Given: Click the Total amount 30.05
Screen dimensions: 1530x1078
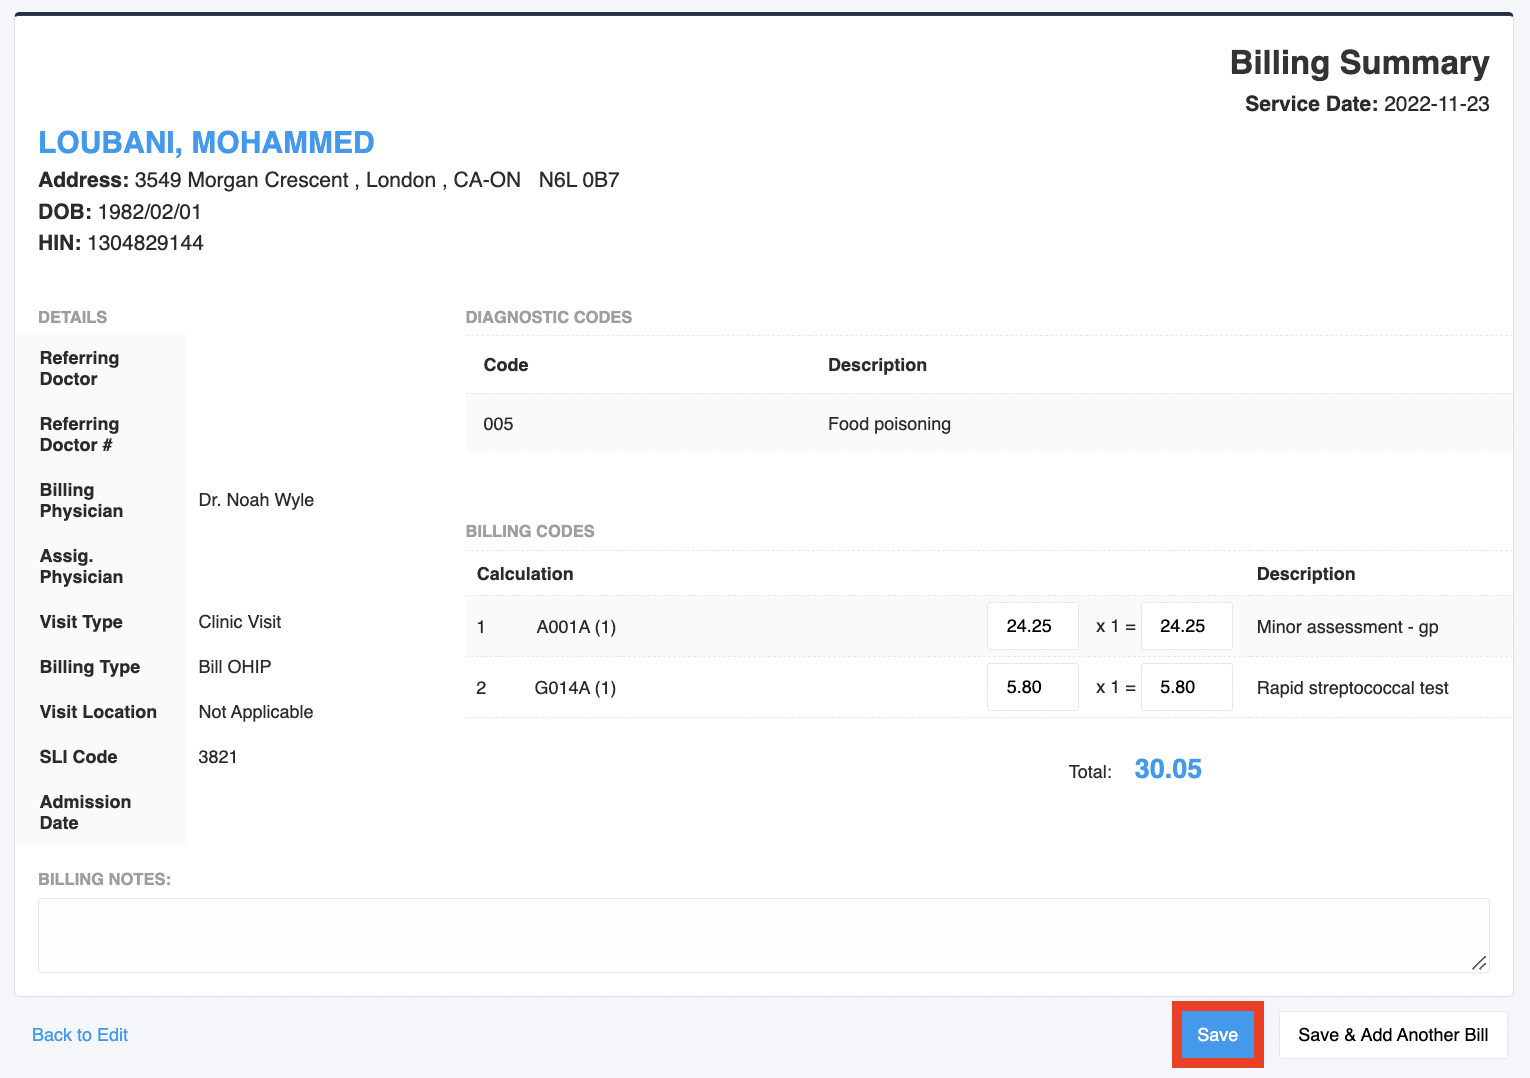Looking at the screenshot, I should click(x=1167, y=769).
